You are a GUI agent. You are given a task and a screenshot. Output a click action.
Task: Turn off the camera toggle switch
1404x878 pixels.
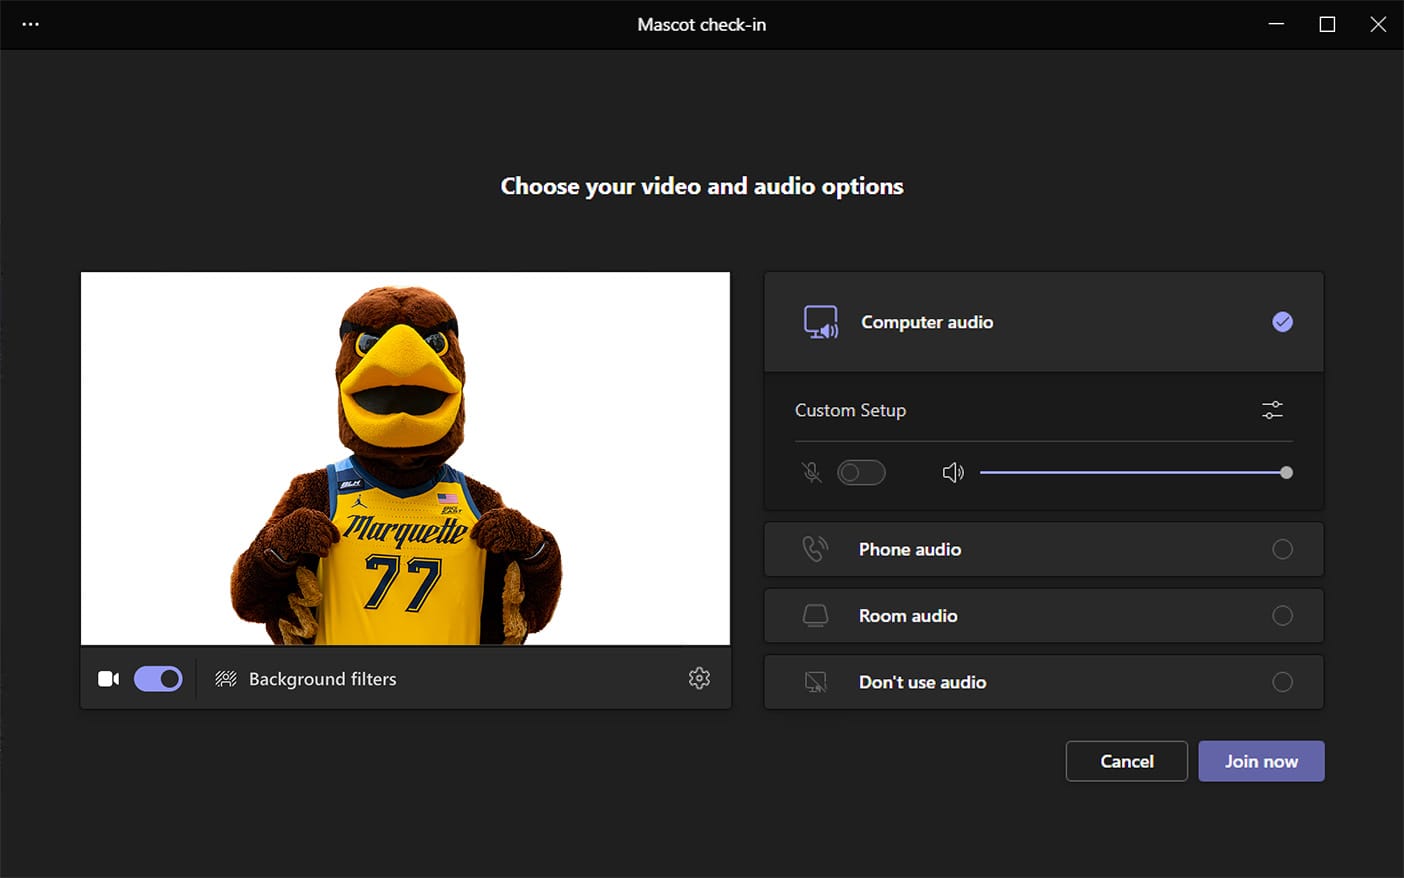[158, 679]
